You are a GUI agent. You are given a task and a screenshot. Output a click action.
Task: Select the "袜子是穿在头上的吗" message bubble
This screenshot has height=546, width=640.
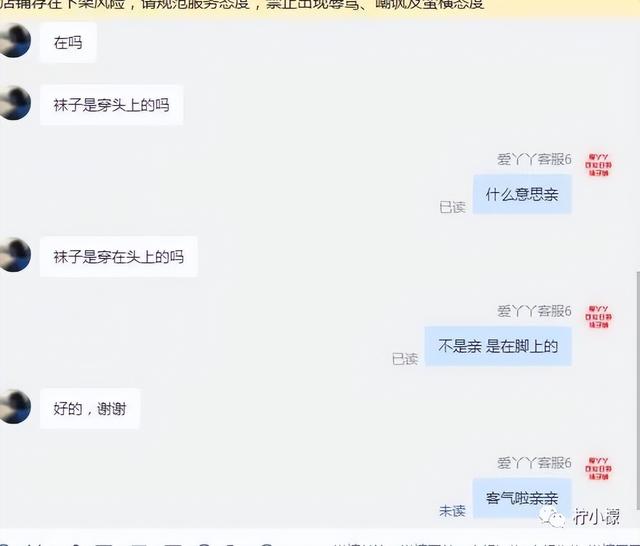(118, 257)
